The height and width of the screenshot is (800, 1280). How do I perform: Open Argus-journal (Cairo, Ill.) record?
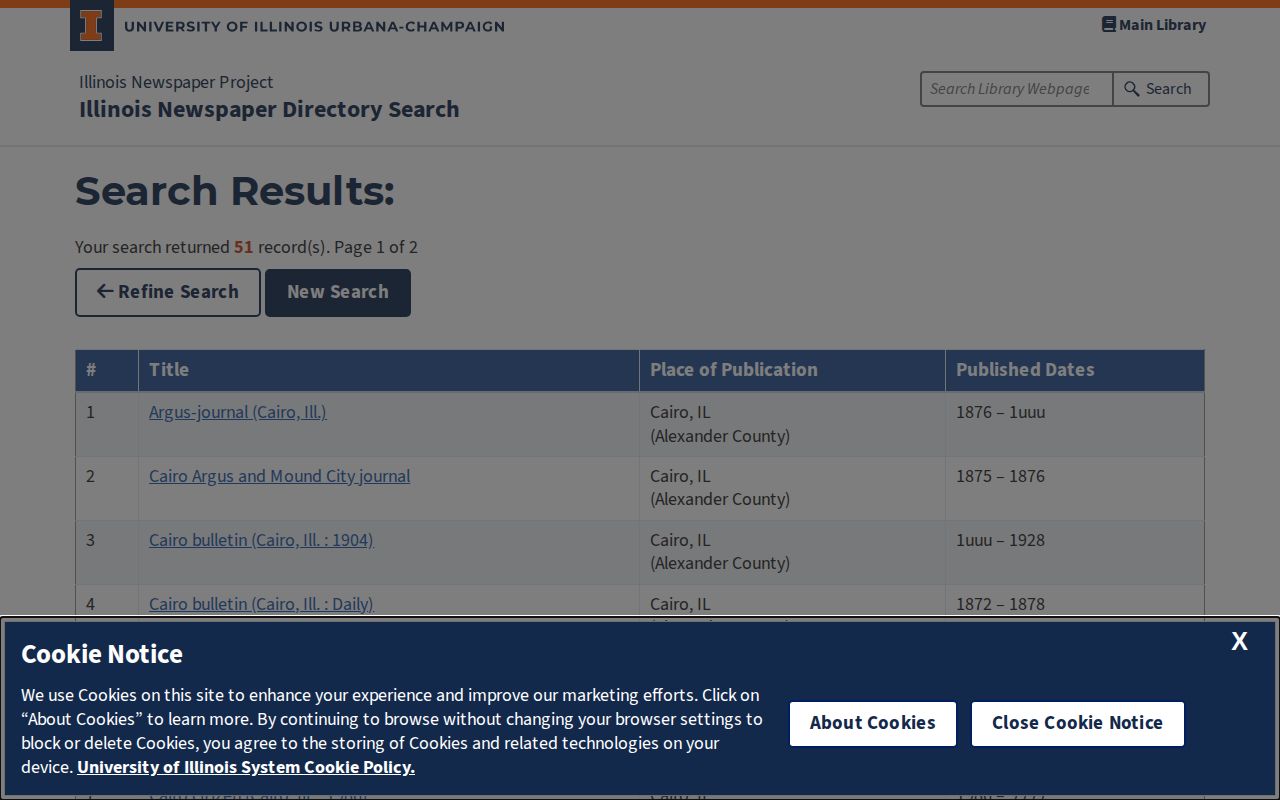coord(238,412)
